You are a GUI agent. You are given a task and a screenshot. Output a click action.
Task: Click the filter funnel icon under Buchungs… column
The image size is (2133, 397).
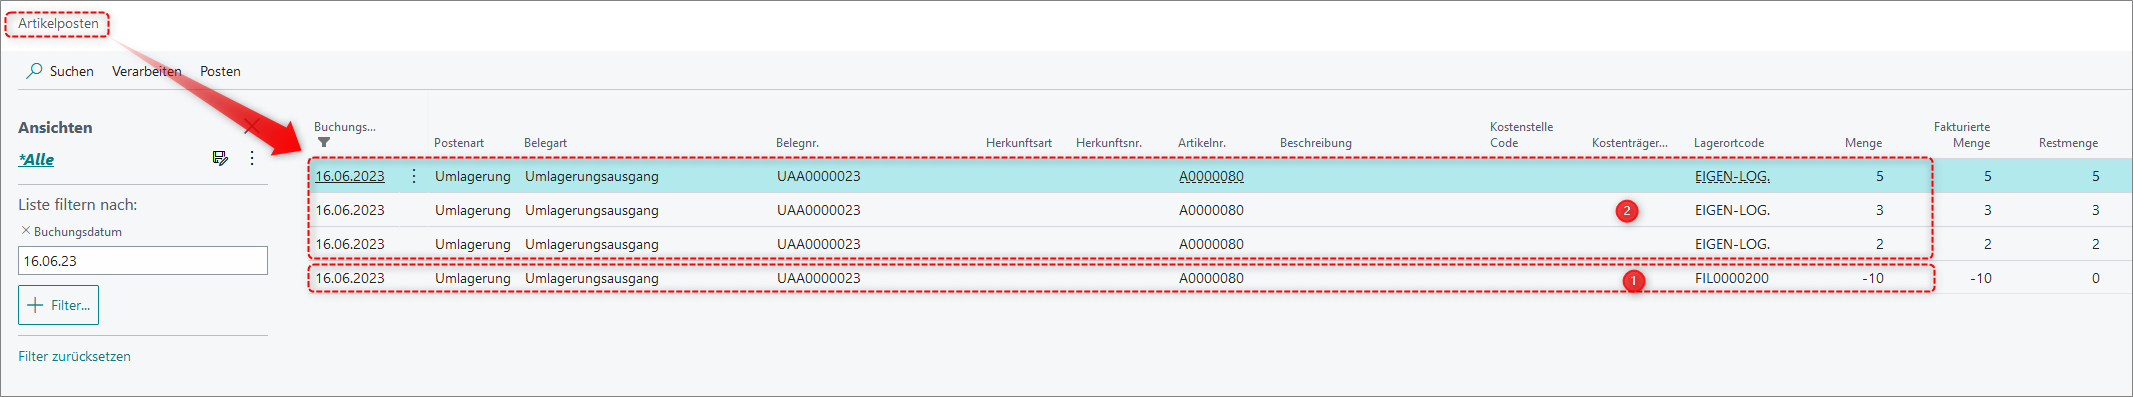pos(323,143)
